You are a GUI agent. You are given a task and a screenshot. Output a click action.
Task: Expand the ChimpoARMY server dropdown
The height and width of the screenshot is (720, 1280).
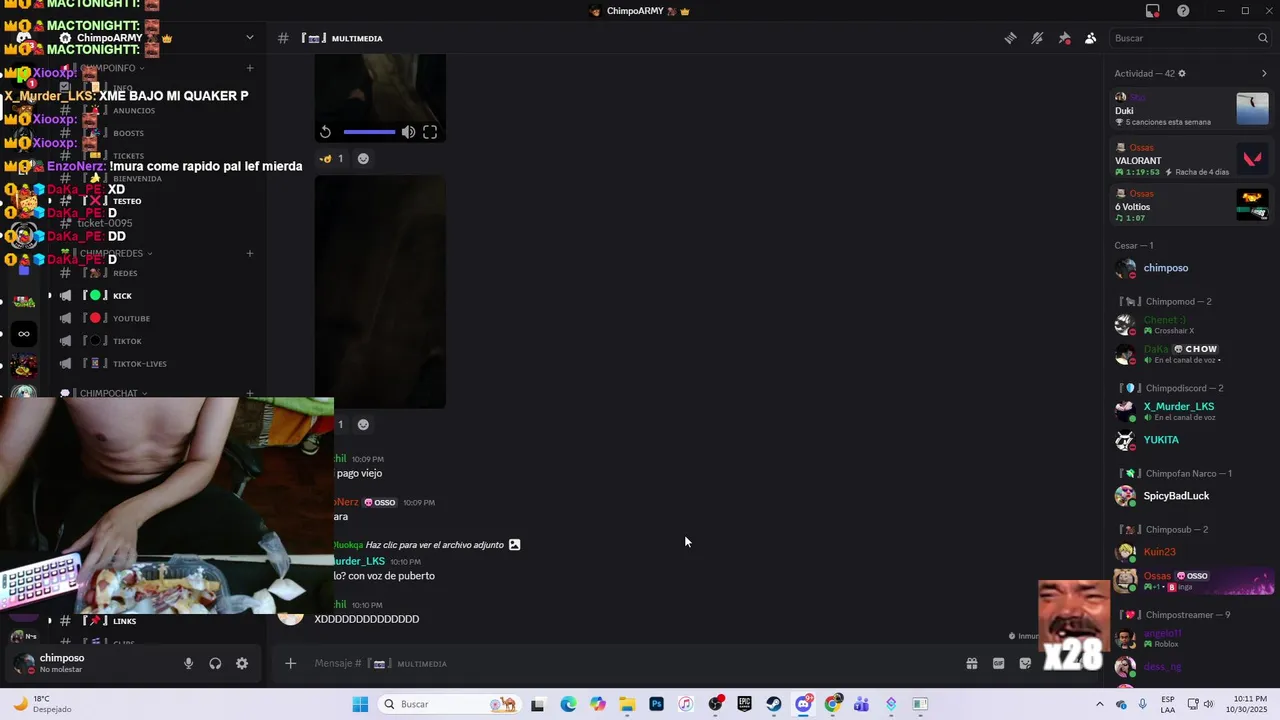click(249, 38)
